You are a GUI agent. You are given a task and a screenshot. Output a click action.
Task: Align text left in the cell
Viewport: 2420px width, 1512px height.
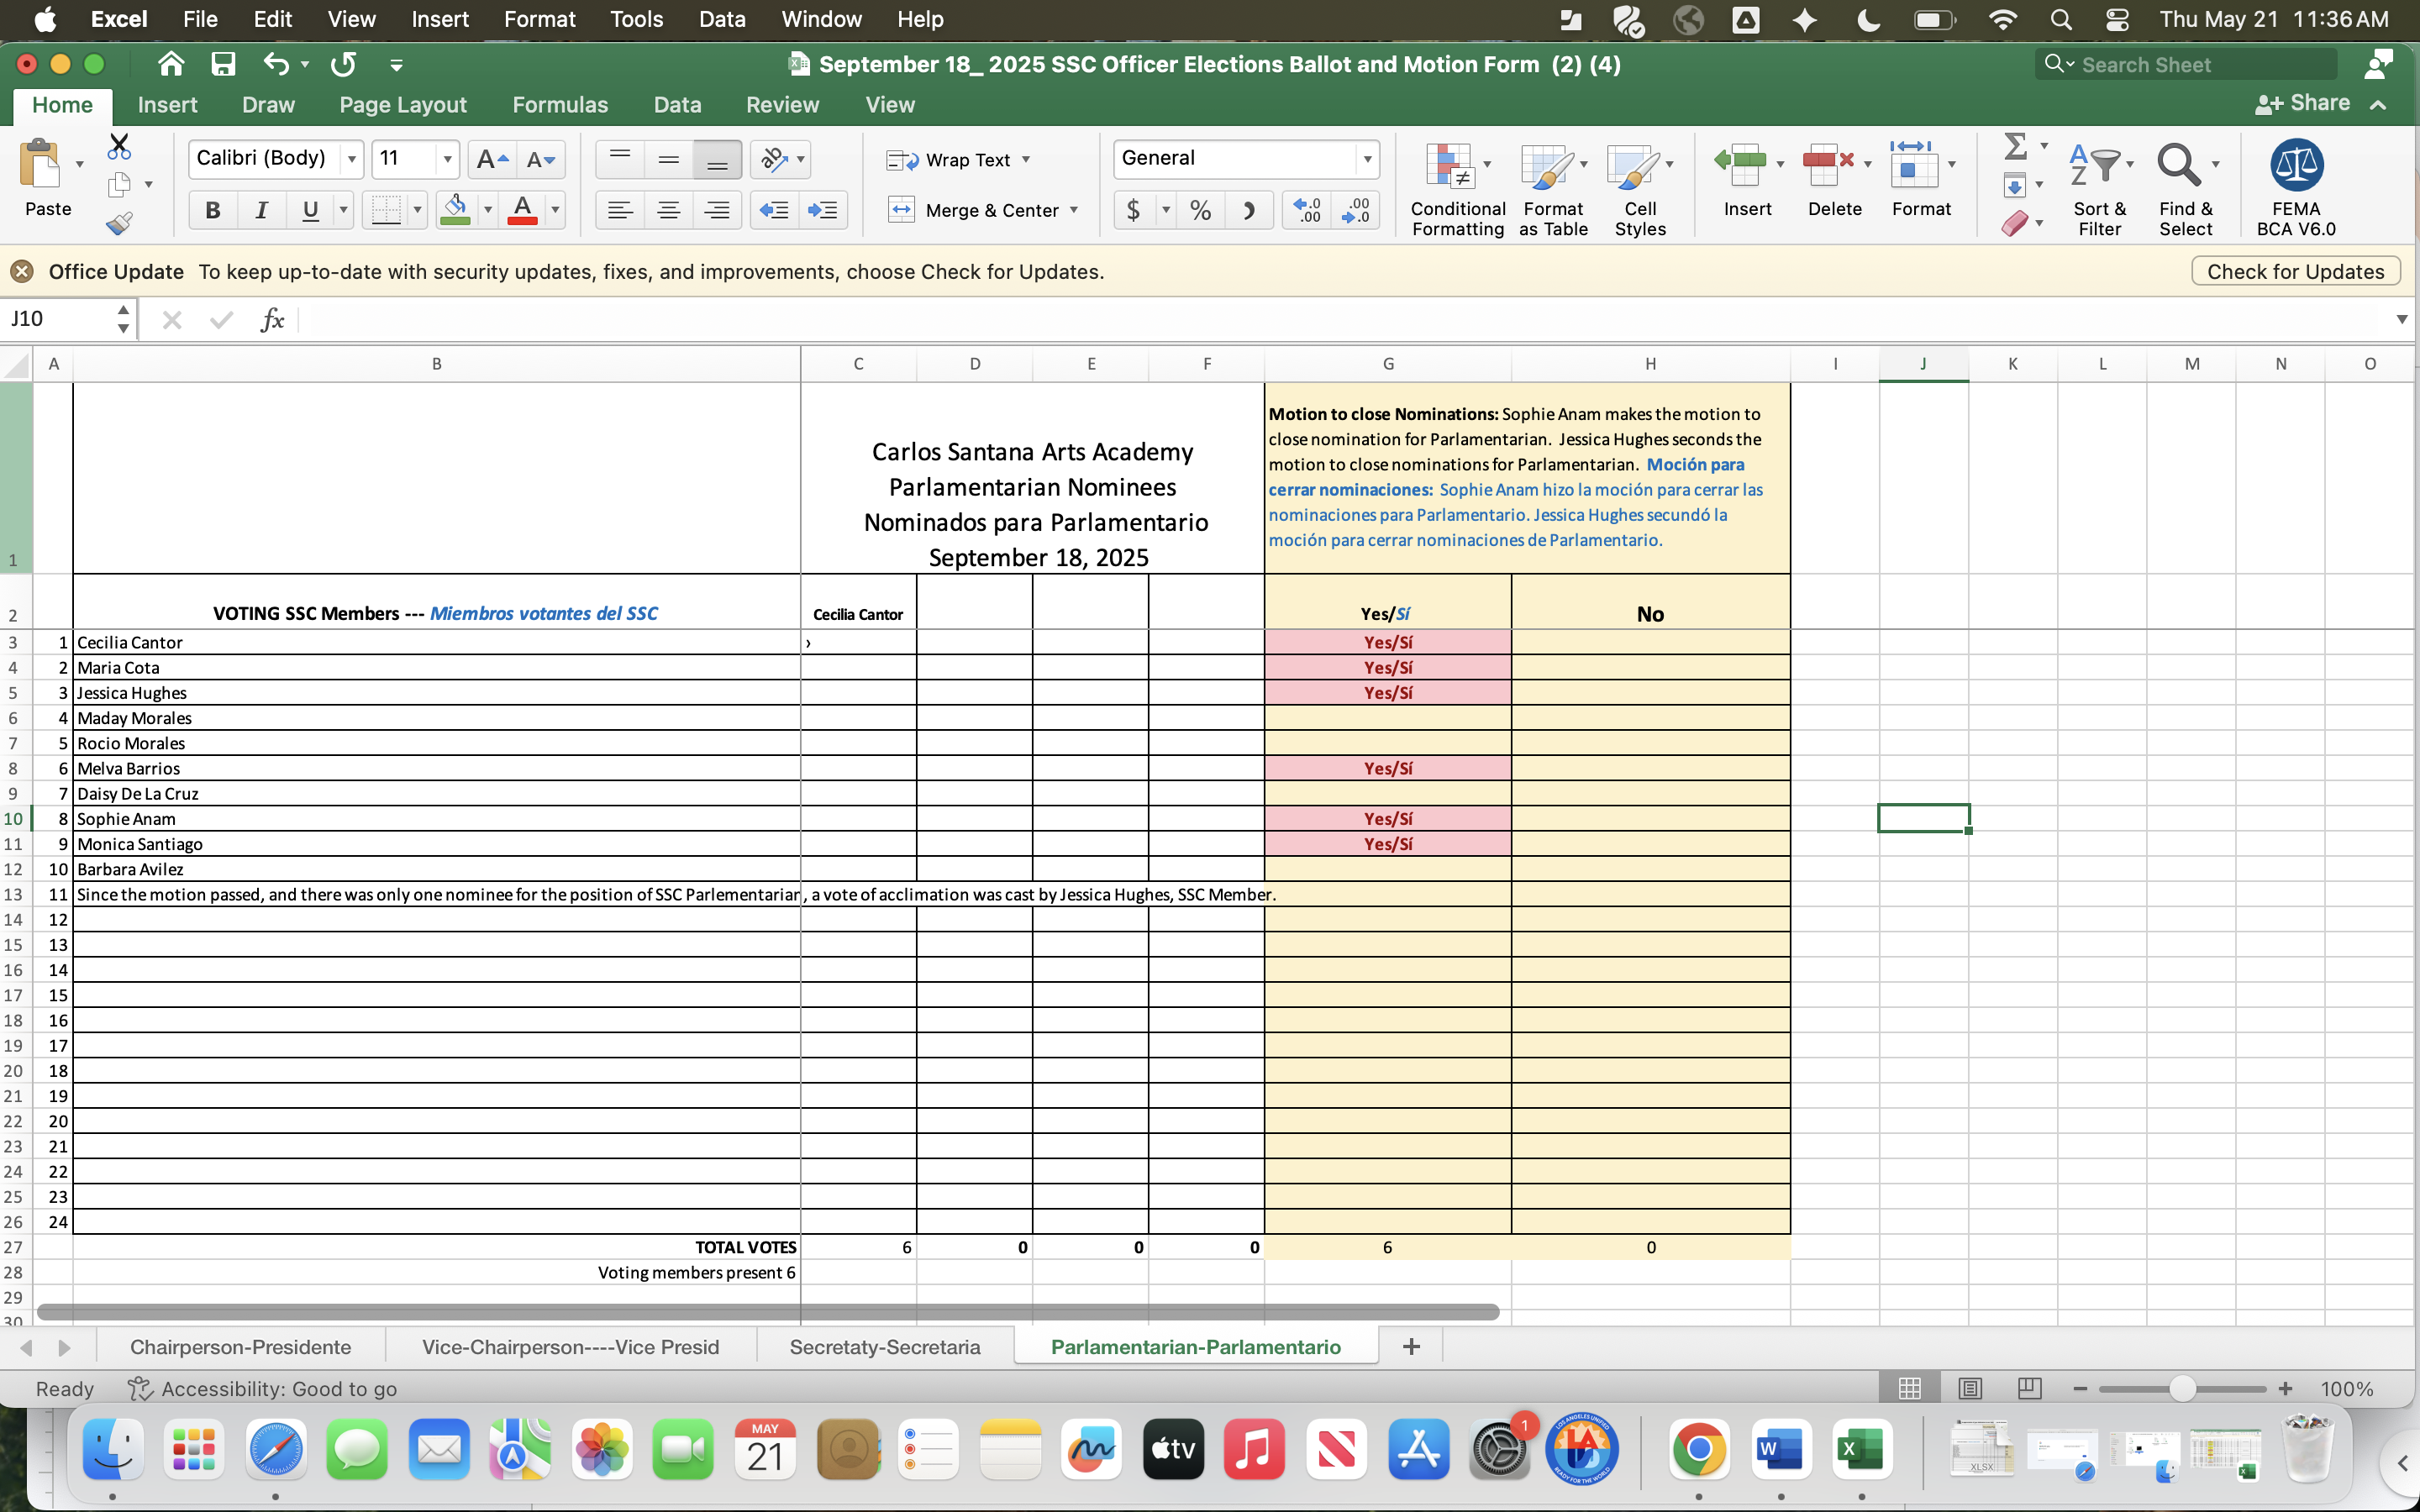tap(620, 210)
